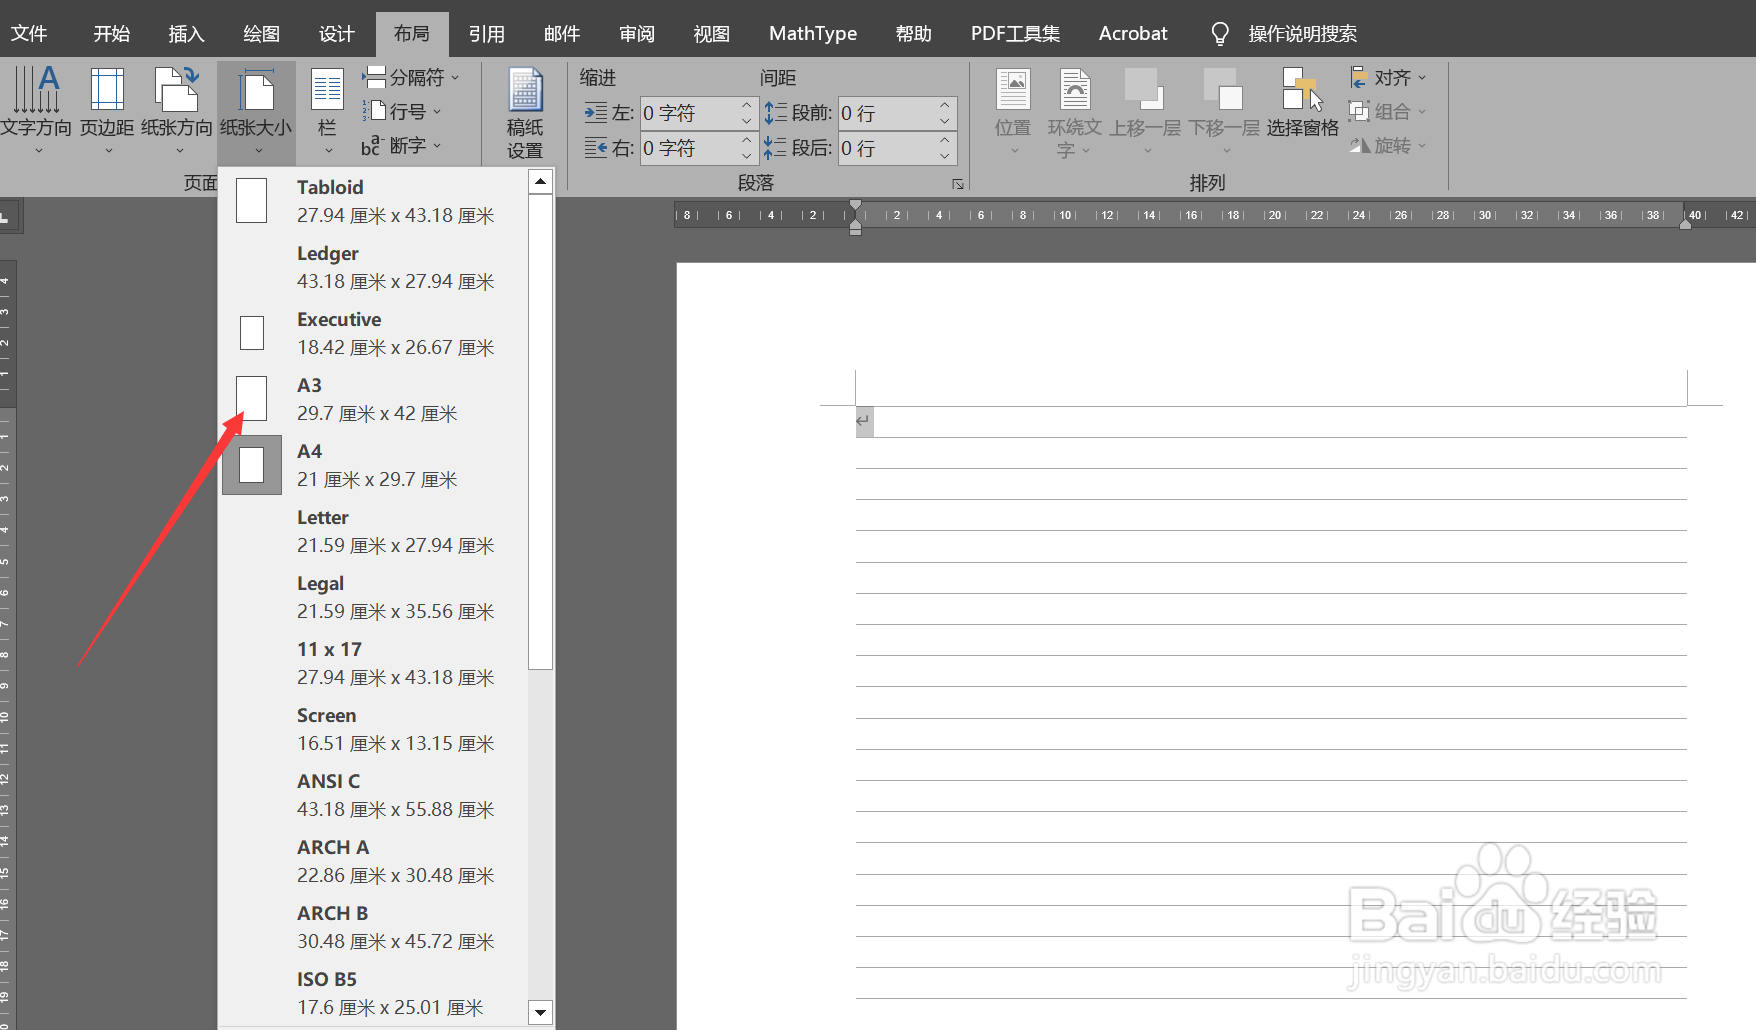Increase the left indent with up arrow

(747, 105)
